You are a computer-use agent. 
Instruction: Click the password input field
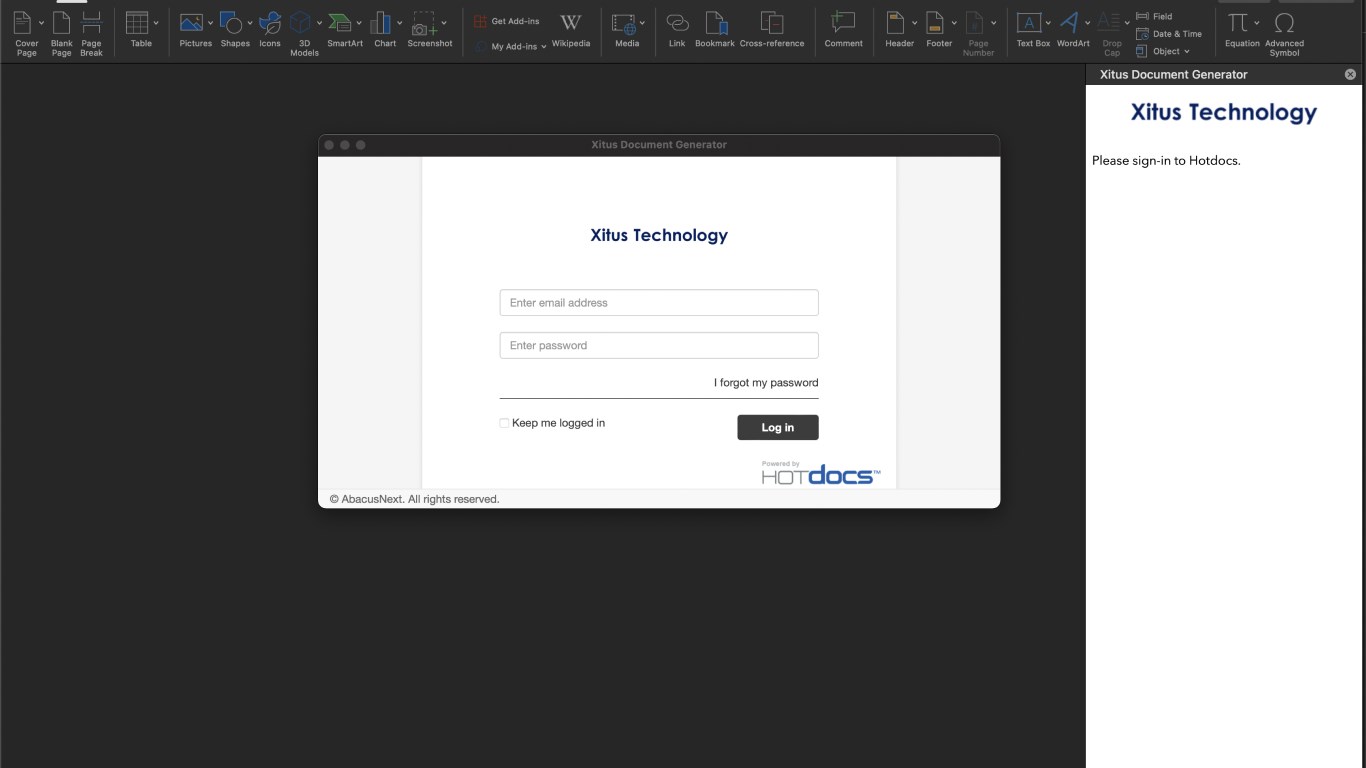659,345
